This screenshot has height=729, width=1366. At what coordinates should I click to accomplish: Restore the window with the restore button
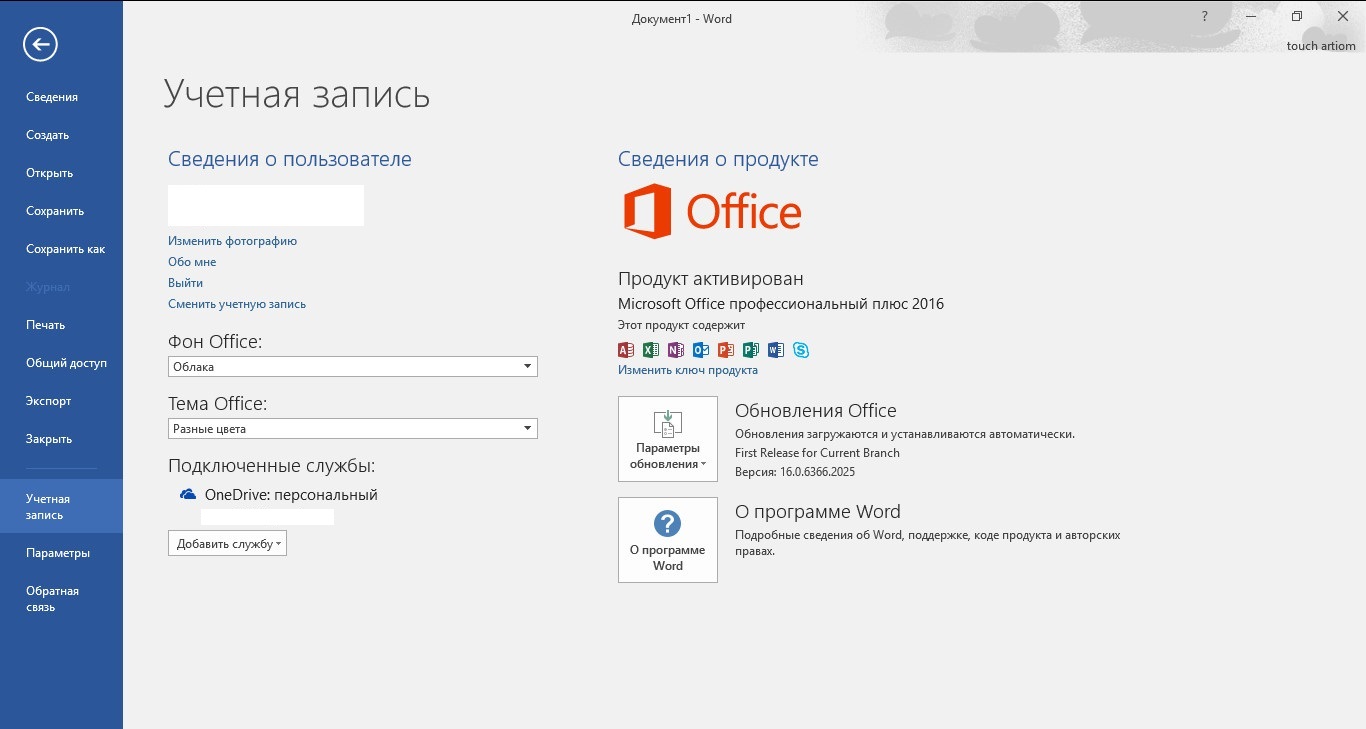(x=1297, y=17)
